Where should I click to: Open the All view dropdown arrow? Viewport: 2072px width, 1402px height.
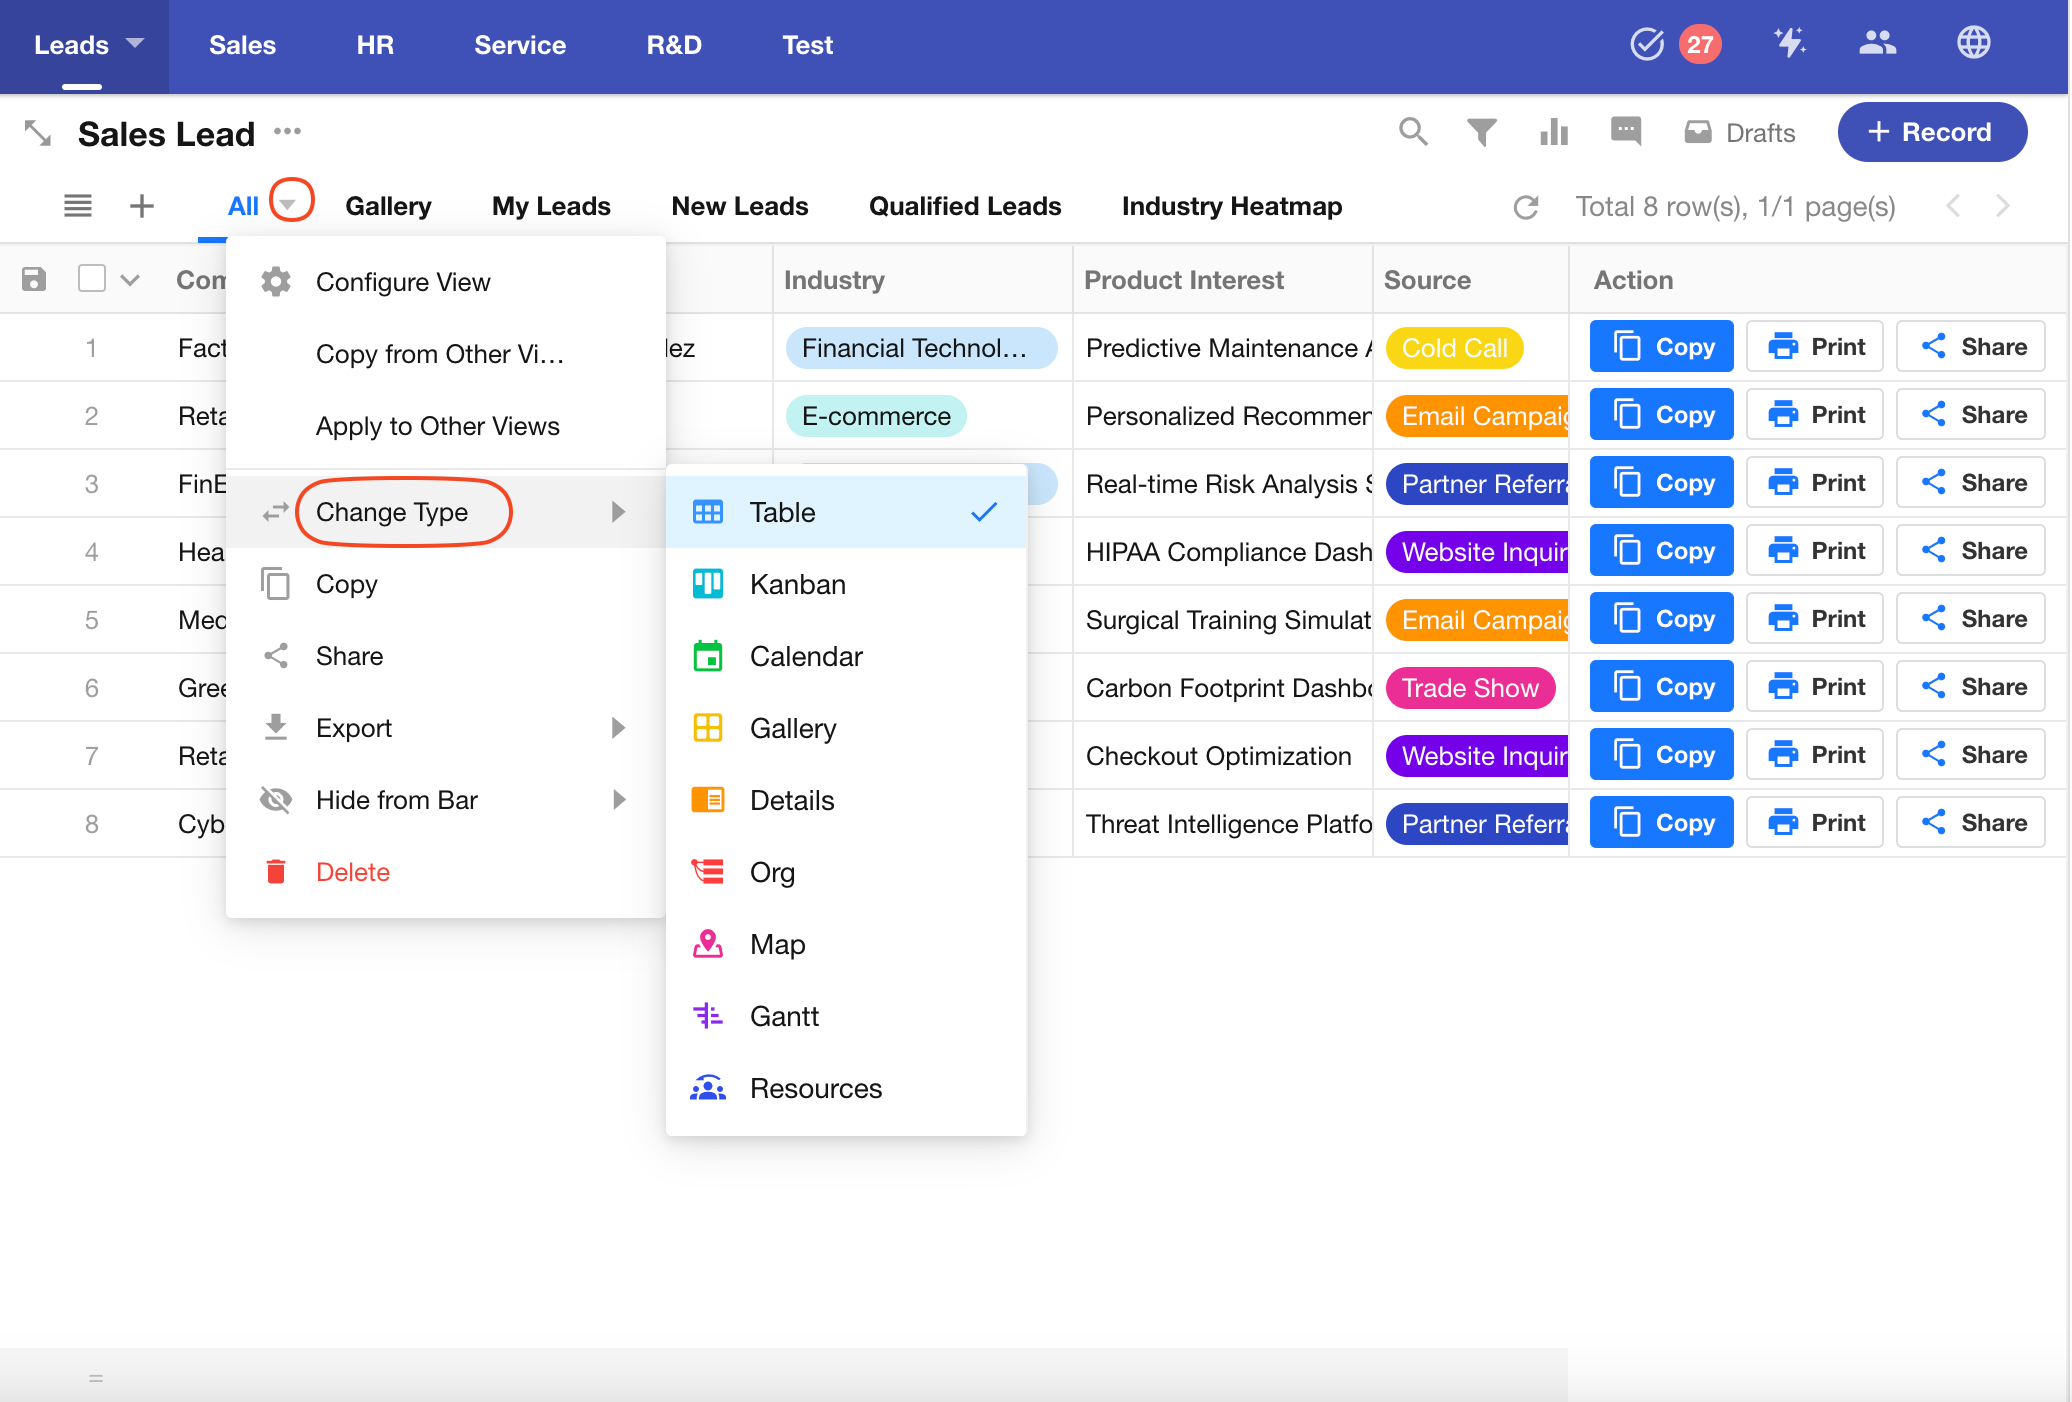point(288,203)
